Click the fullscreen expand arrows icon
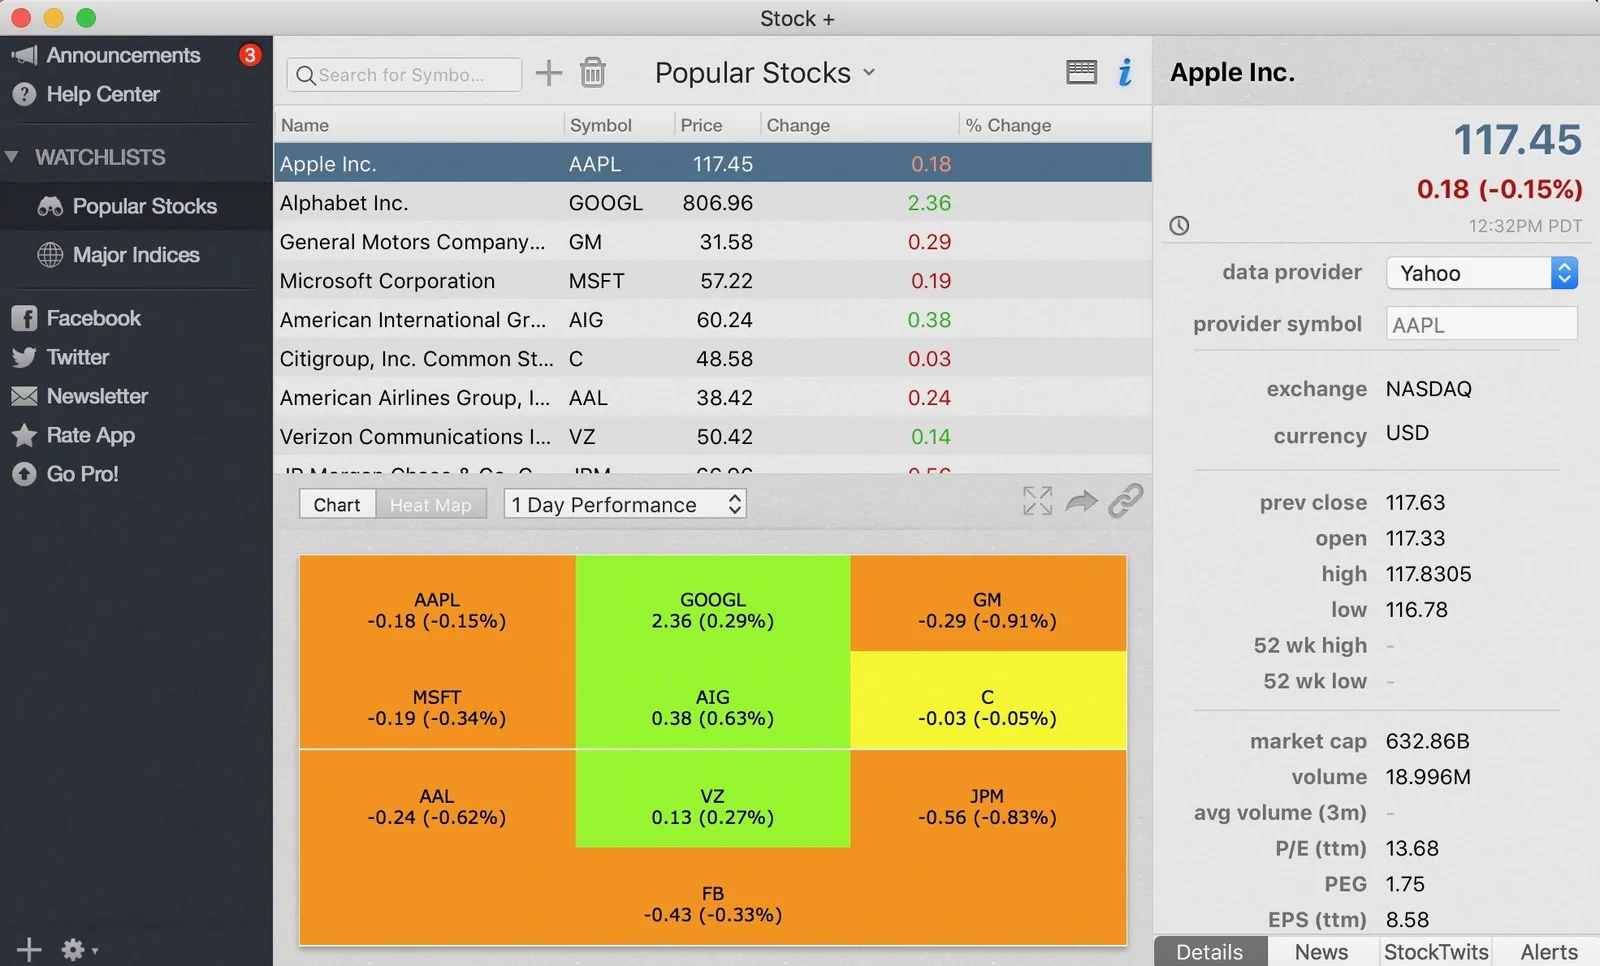The height and width of the screenshot is (966, 1600). tap(1038, 501)
